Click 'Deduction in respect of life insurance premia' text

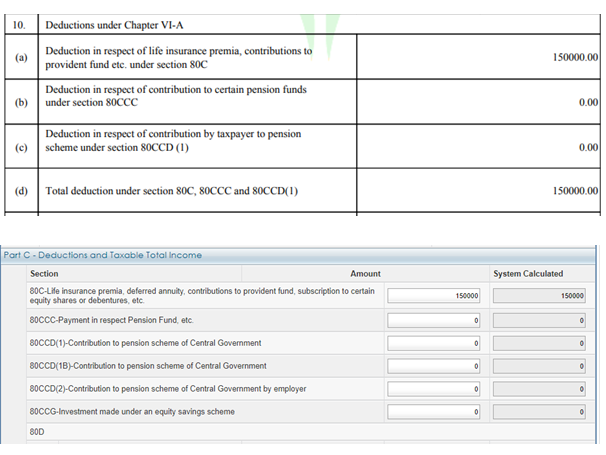tap(179, 58)
